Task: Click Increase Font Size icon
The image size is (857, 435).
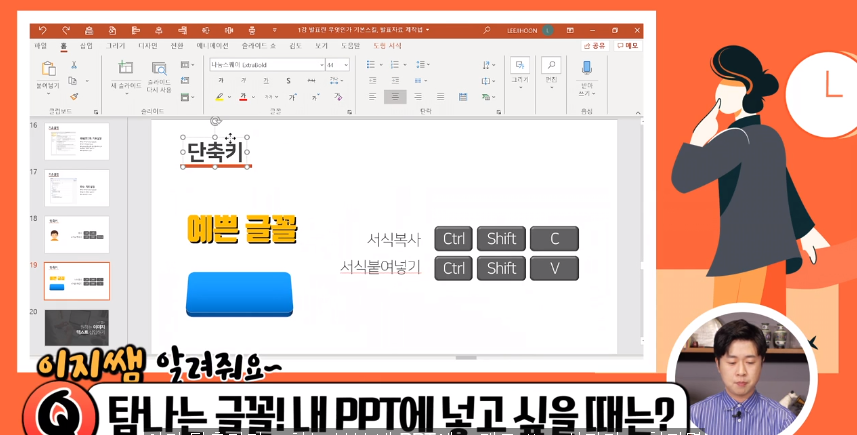Action: click(x=292, y=97)
